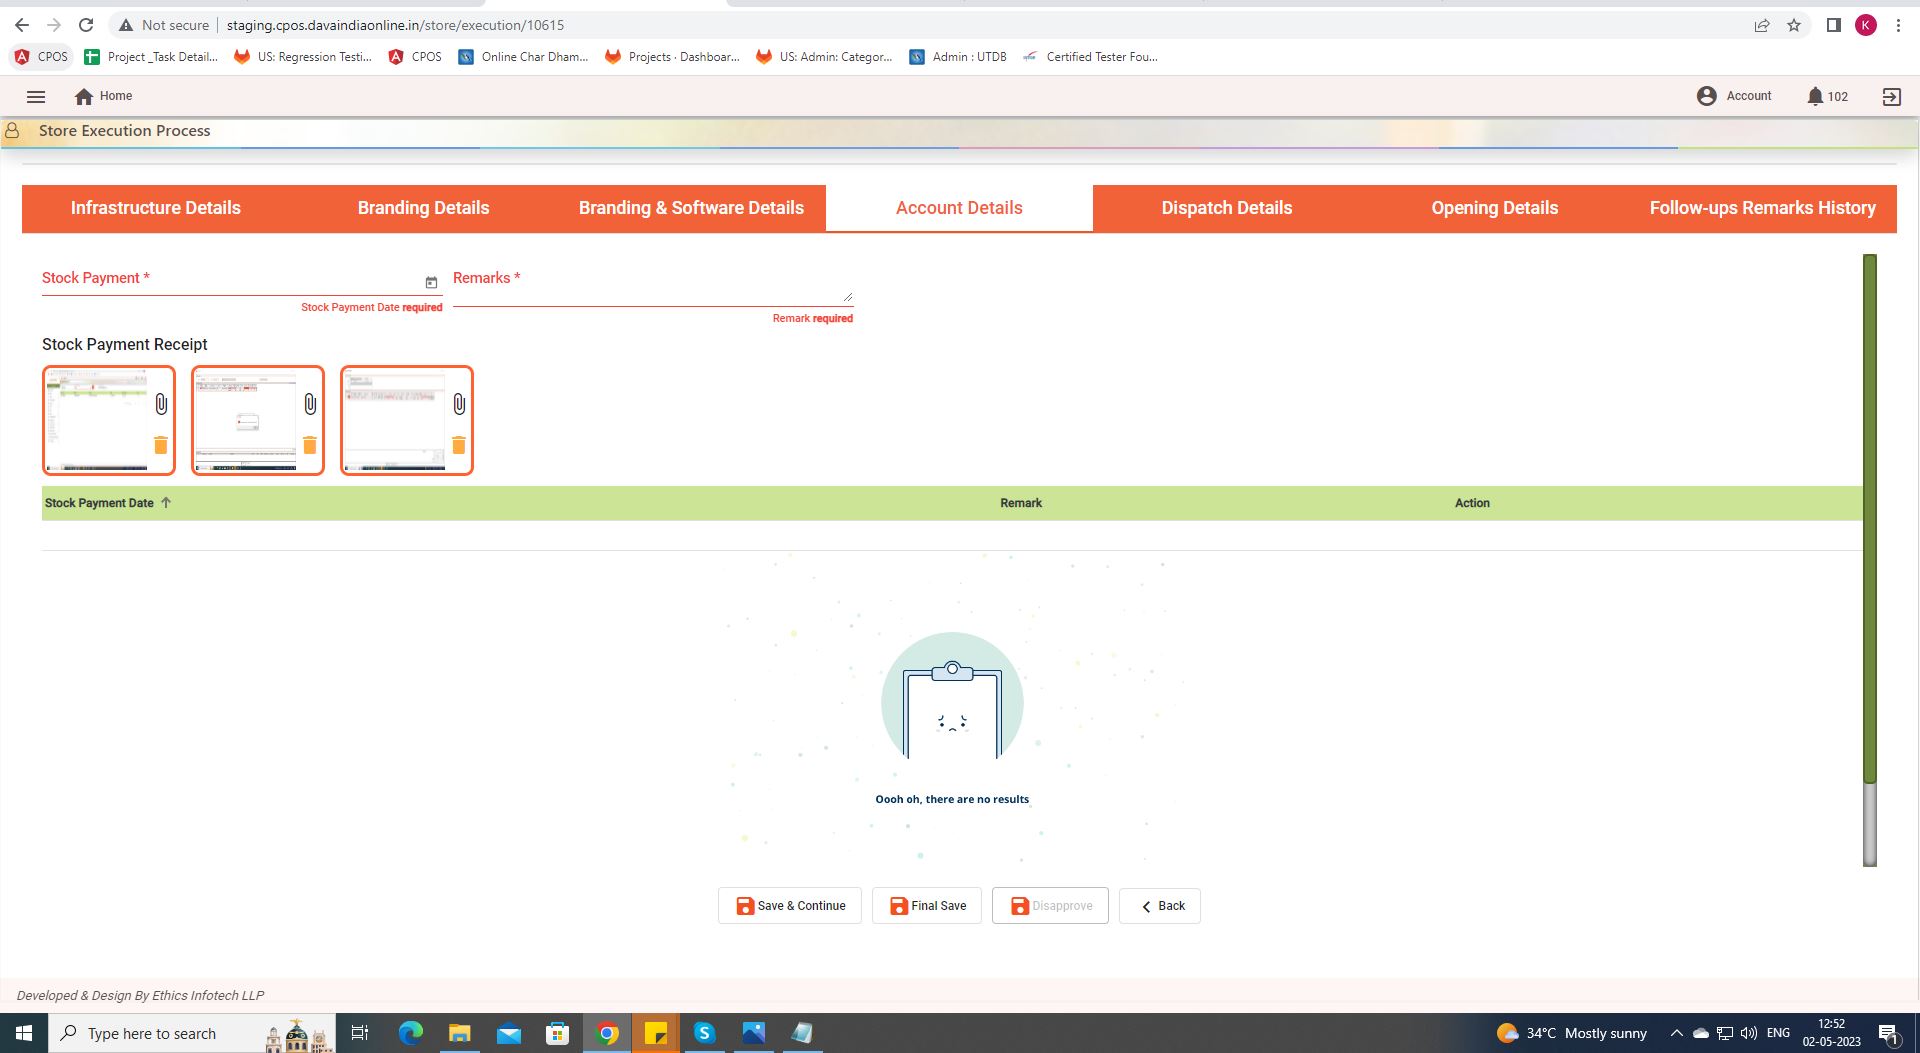Click the logout icon in header
This screenshot has height=1053, width=1920.
point(1891,97)
